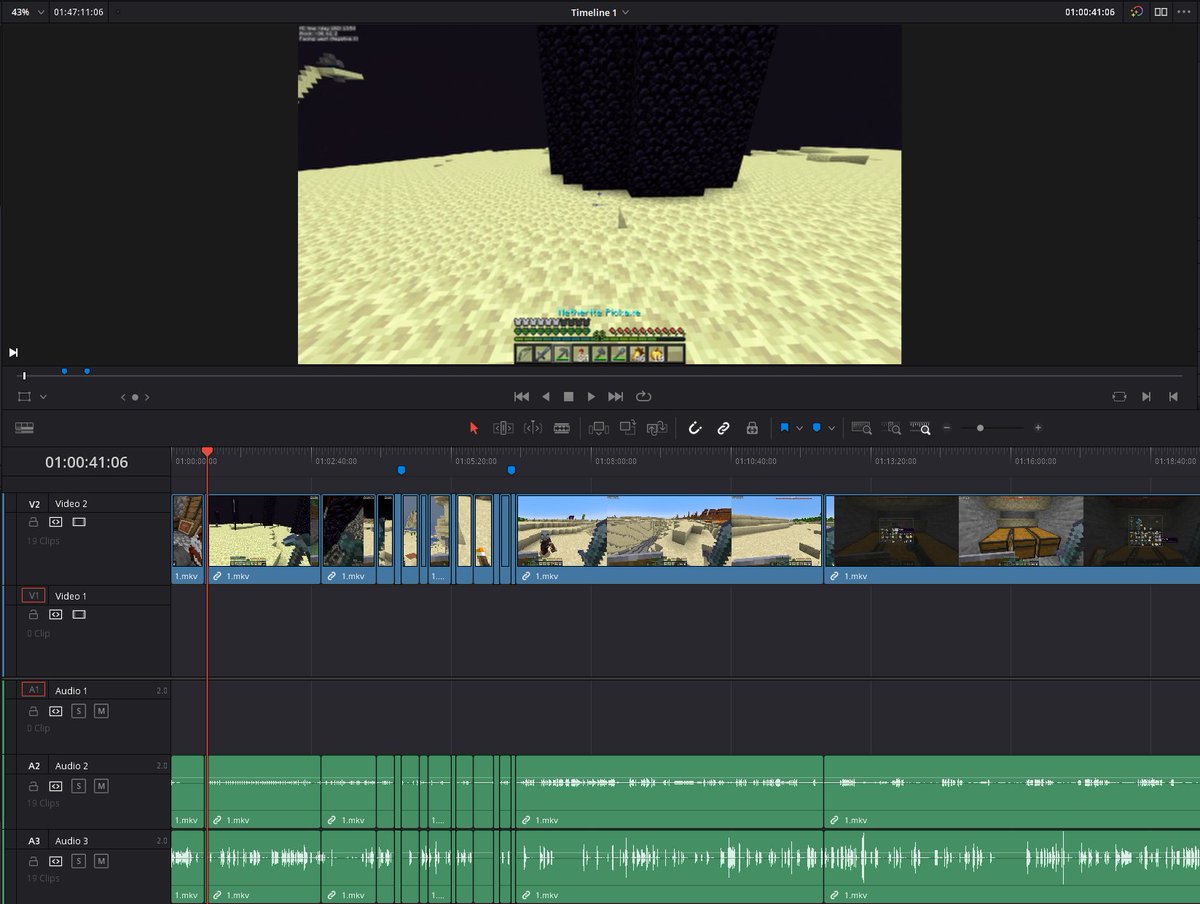Click Transform overlay icon below viewer
Viewport: 1200px width, 904px height.
pos(25,397)
